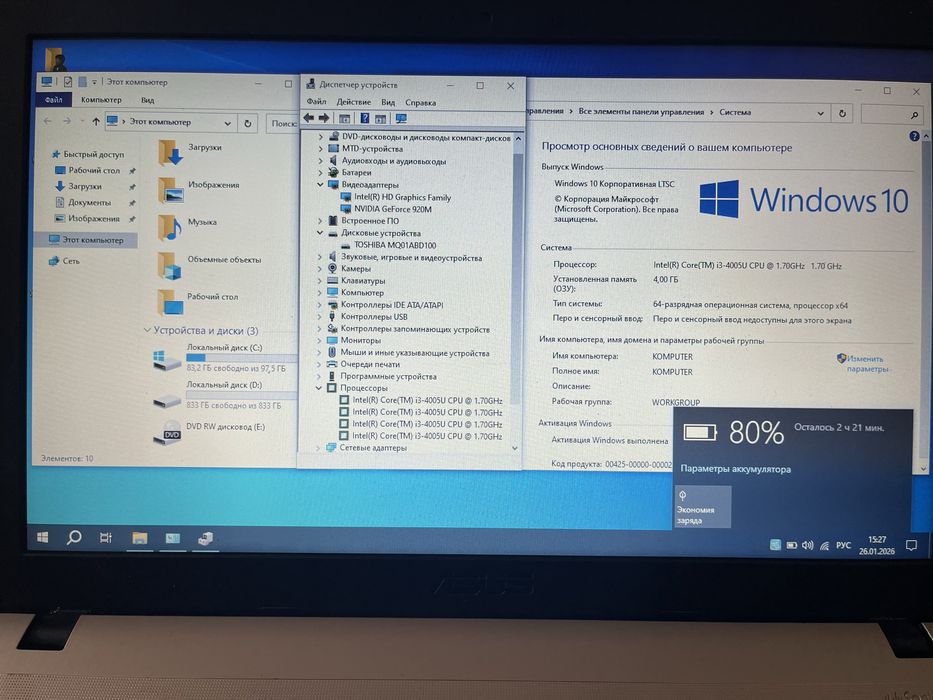Viewport: 933px width, 700px height.
Task: Select DVD RW дисковод (E:)
Action: click(x=209, y=432)
